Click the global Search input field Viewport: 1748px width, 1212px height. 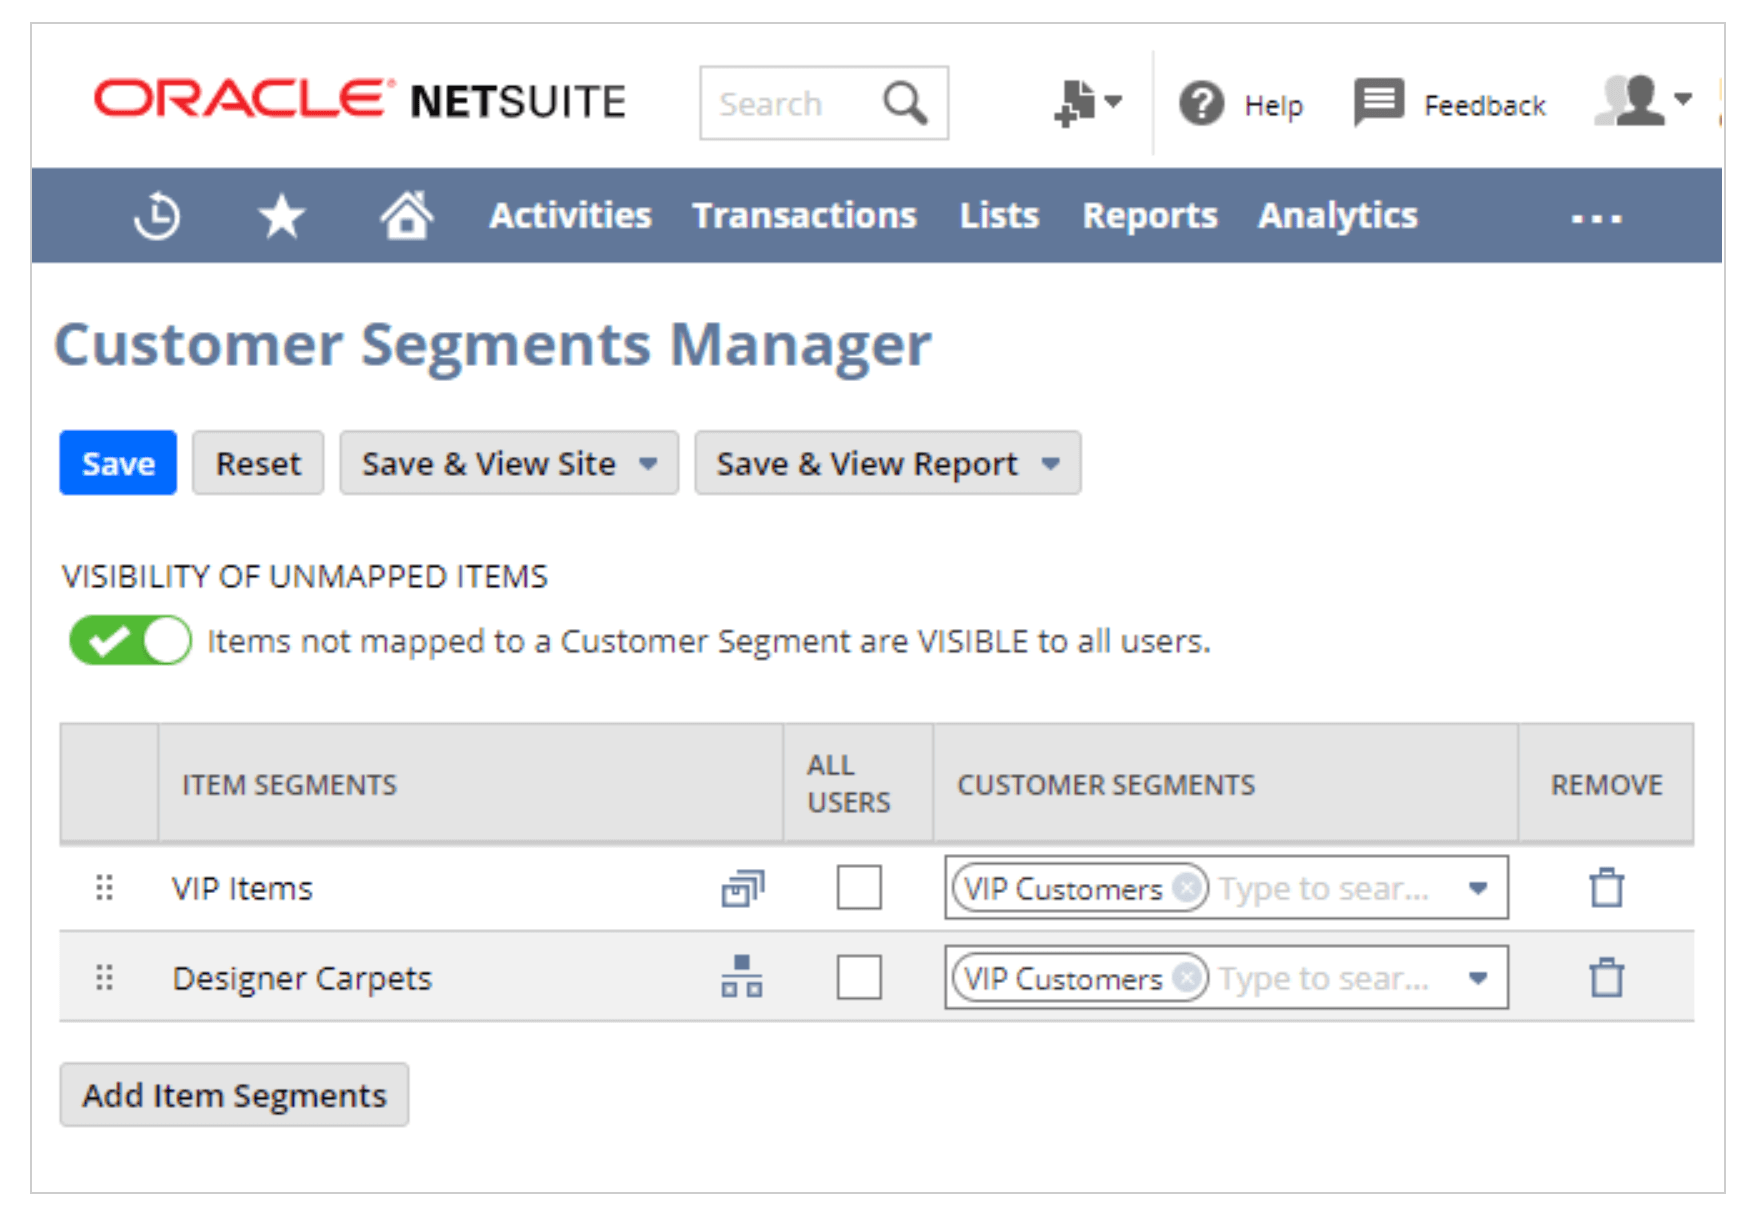click(x=790, y=104)
